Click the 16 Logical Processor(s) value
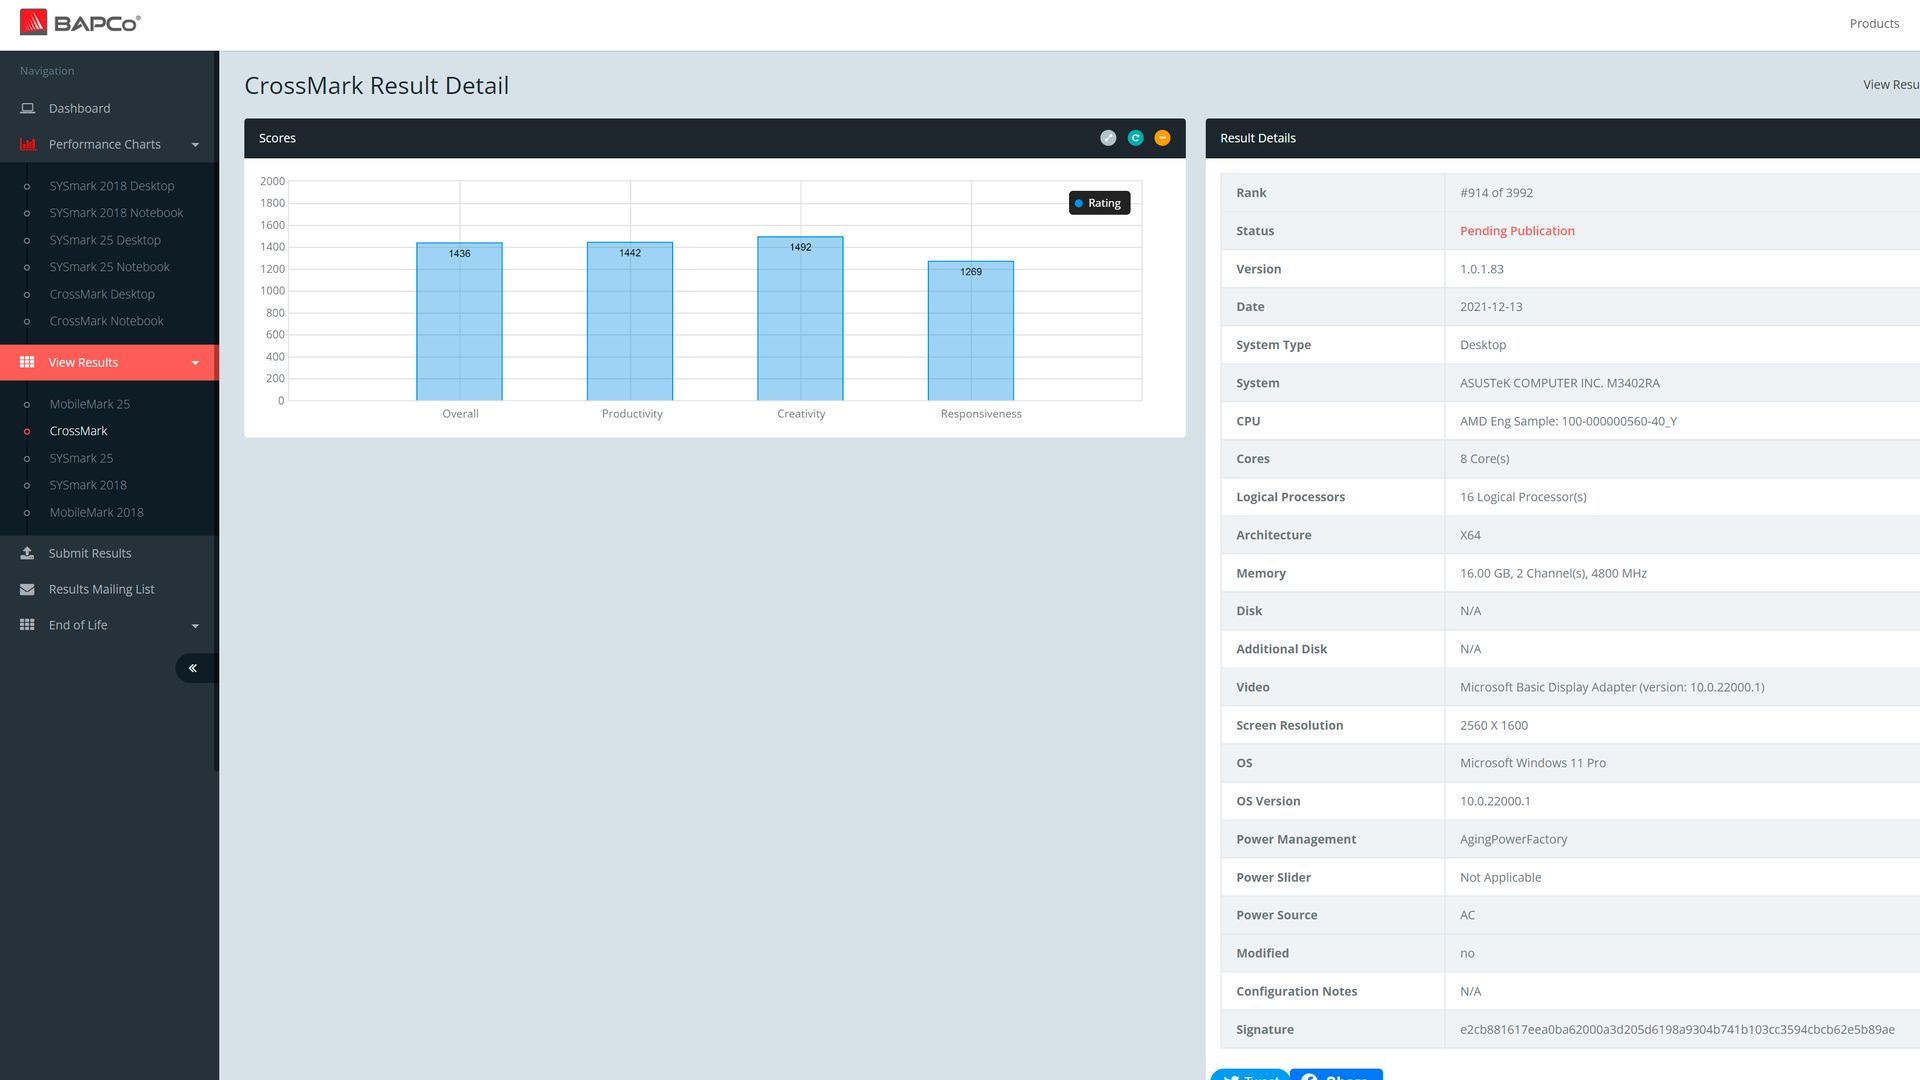1920x1080 pixels. (1522, 497)
